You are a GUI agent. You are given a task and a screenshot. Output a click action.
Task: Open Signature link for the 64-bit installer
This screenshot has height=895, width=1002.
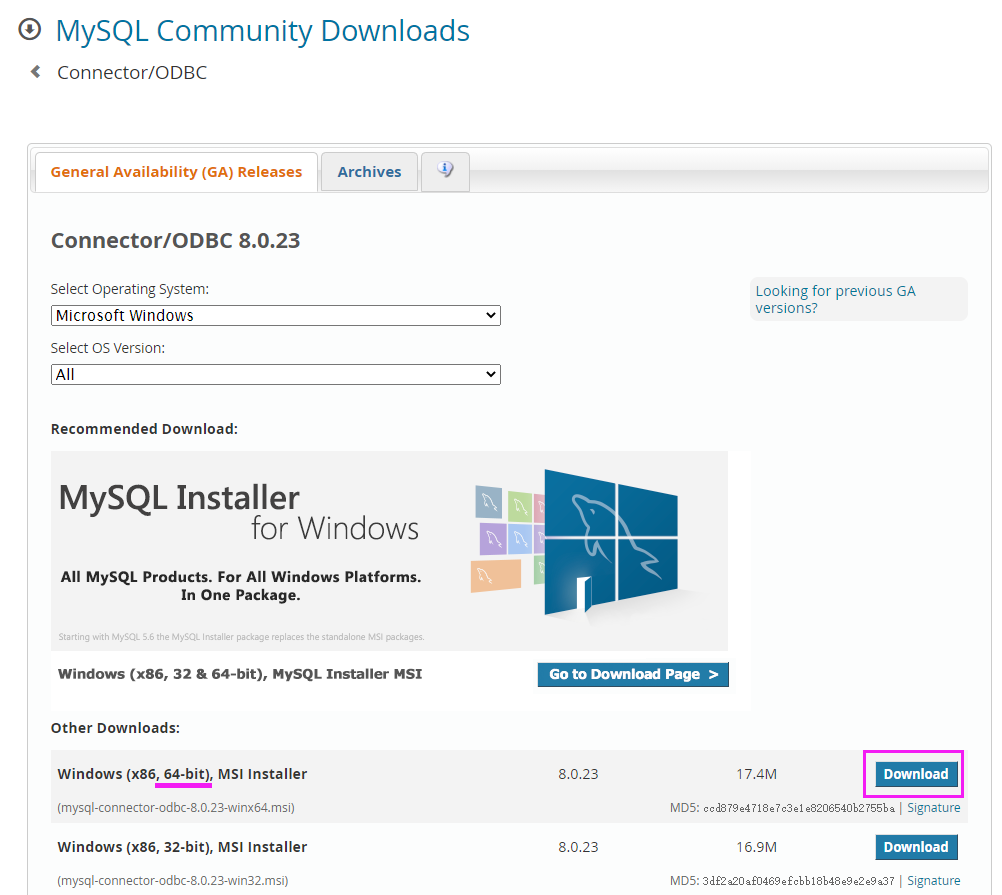tap(933, 808)
